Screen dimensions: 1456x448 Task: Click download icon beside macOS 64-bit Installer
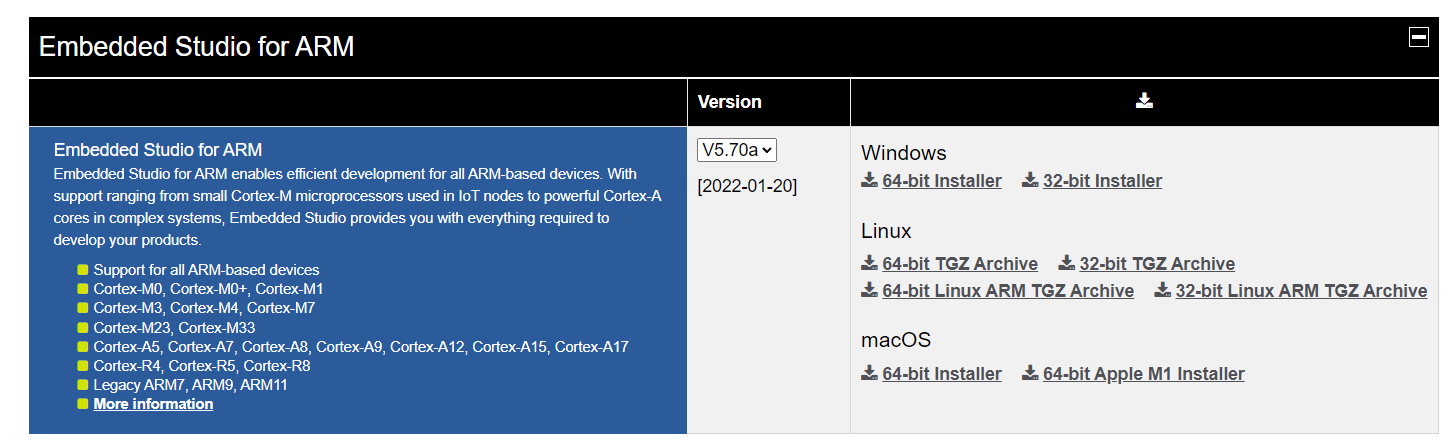[x=869, y=373]
